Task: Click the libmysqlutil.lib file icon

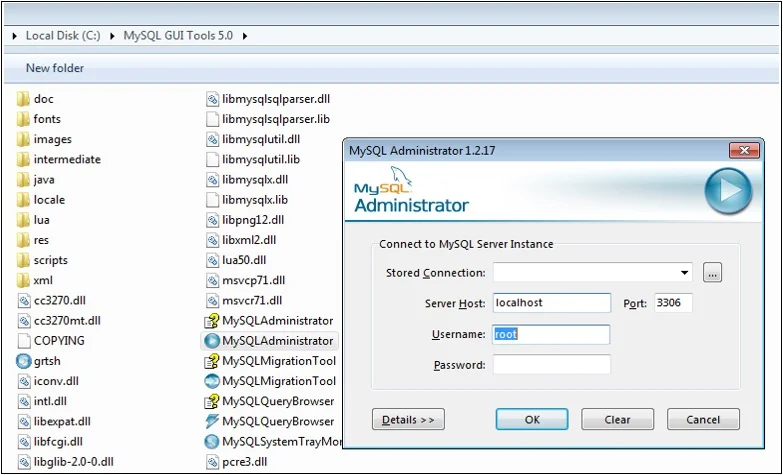Action: tap(212, 160)
